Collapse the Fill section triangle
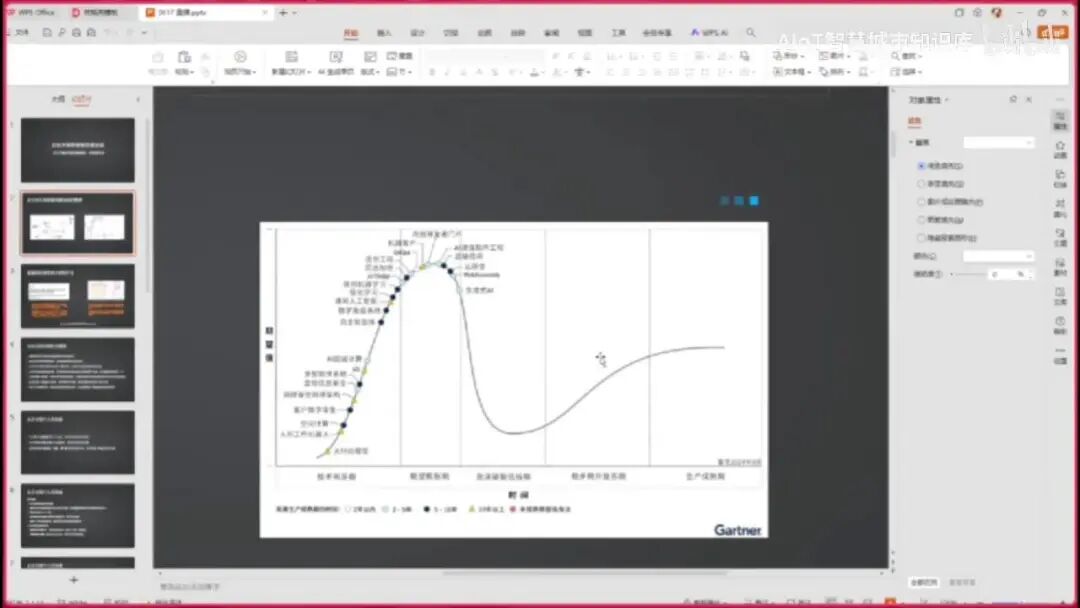 pos(911,143)
